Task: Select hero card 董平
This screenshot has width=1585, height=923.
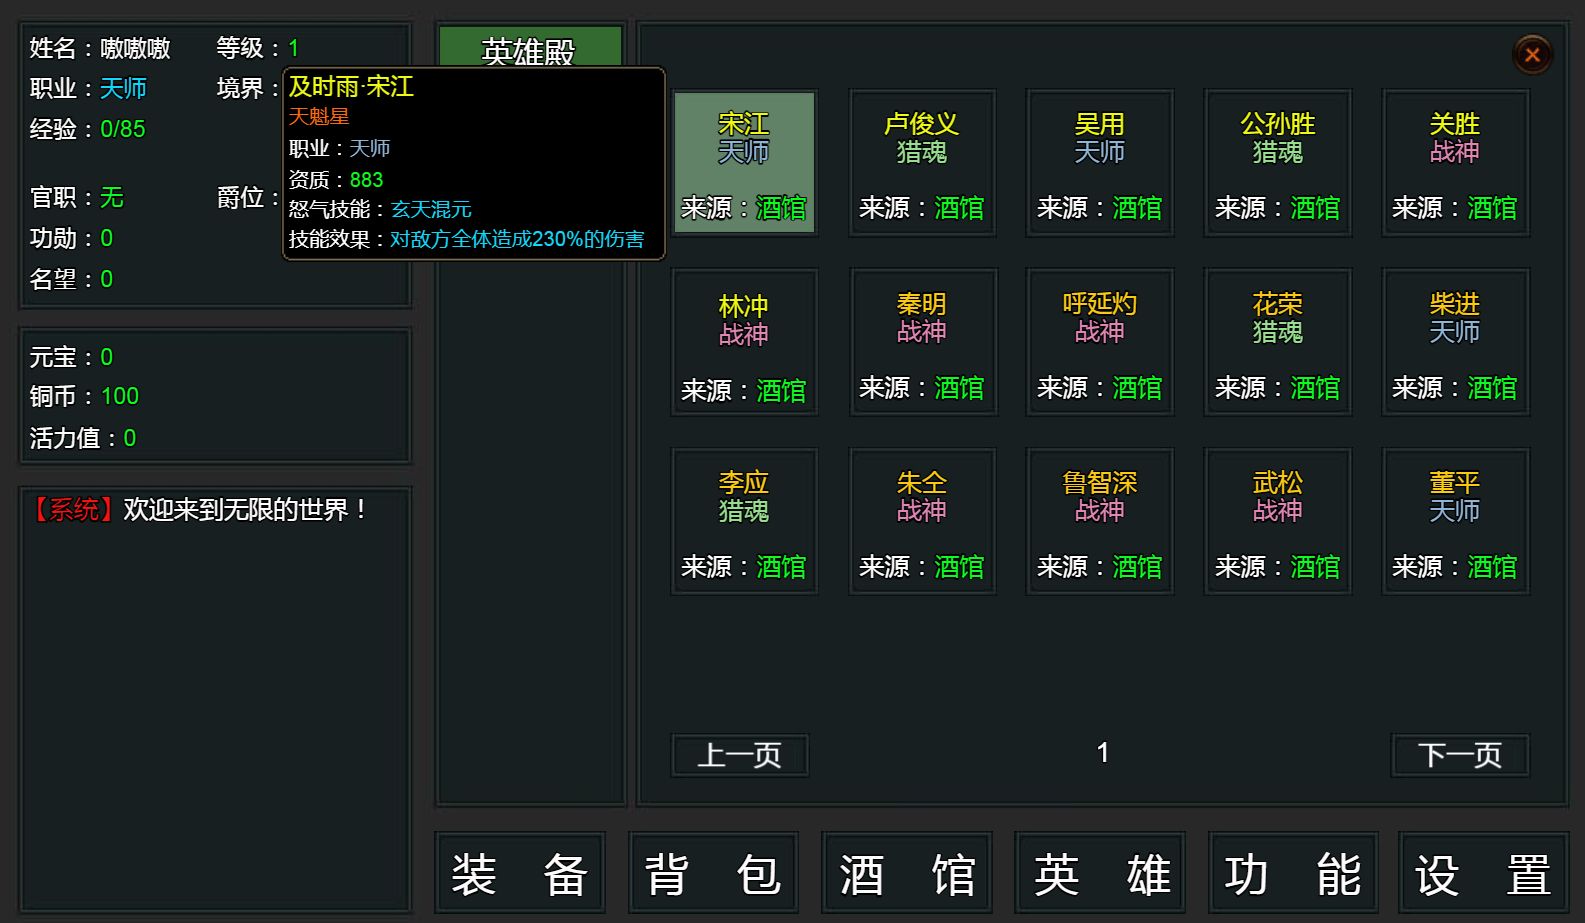Action: [x=1455, y=521]
